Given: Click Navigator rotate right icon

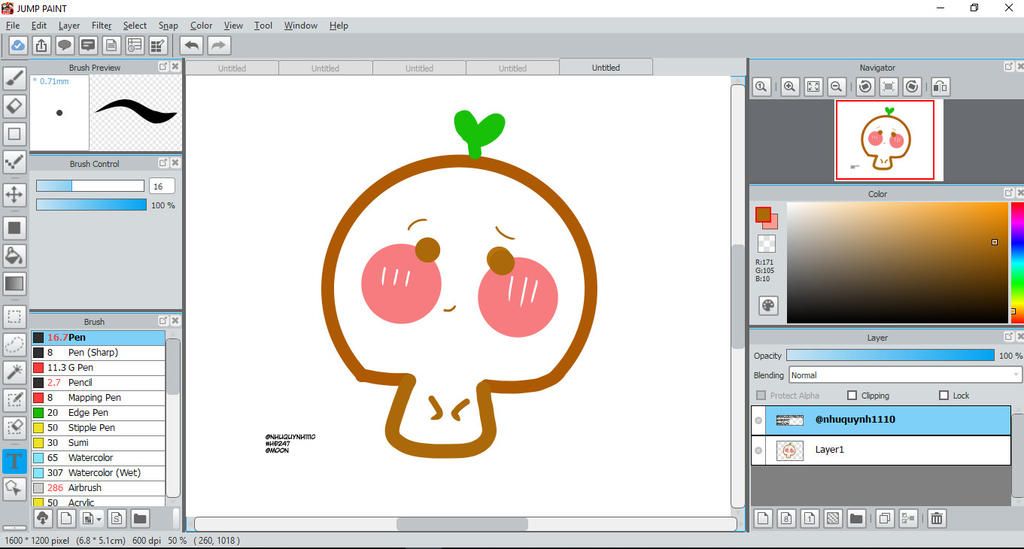Looking at the screenshot, I should click(912, 86).
